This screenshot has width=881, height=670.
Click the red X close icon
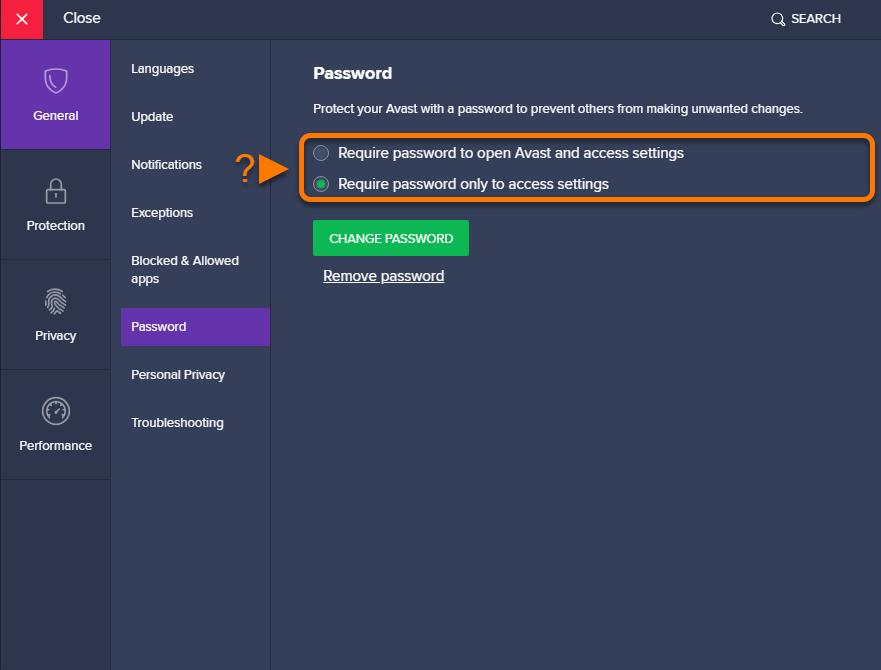click(22, 19)
